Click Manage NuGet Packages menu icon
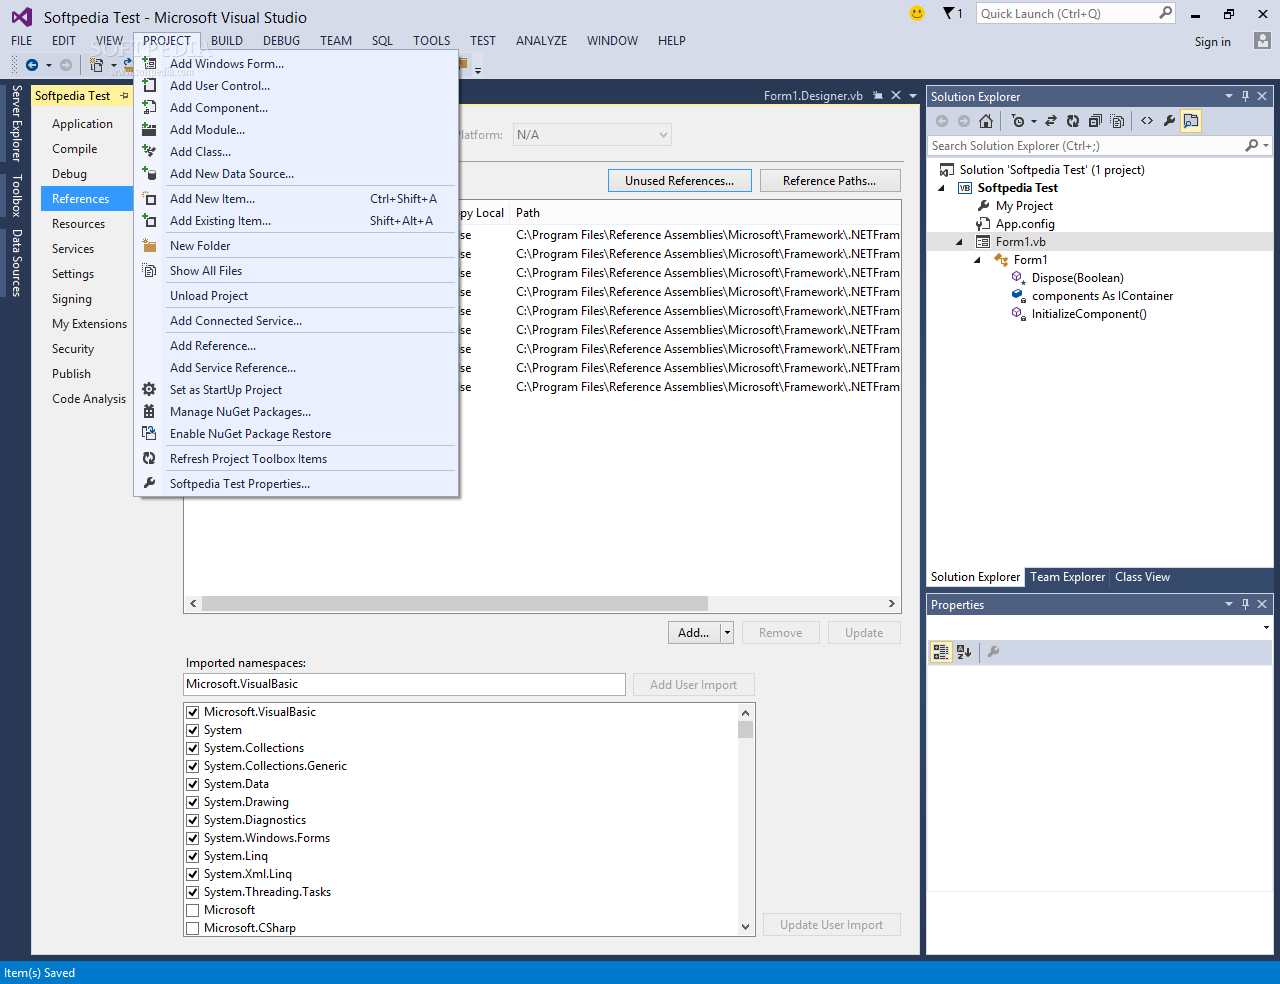The image size is (1280, 984). (149, 411)
